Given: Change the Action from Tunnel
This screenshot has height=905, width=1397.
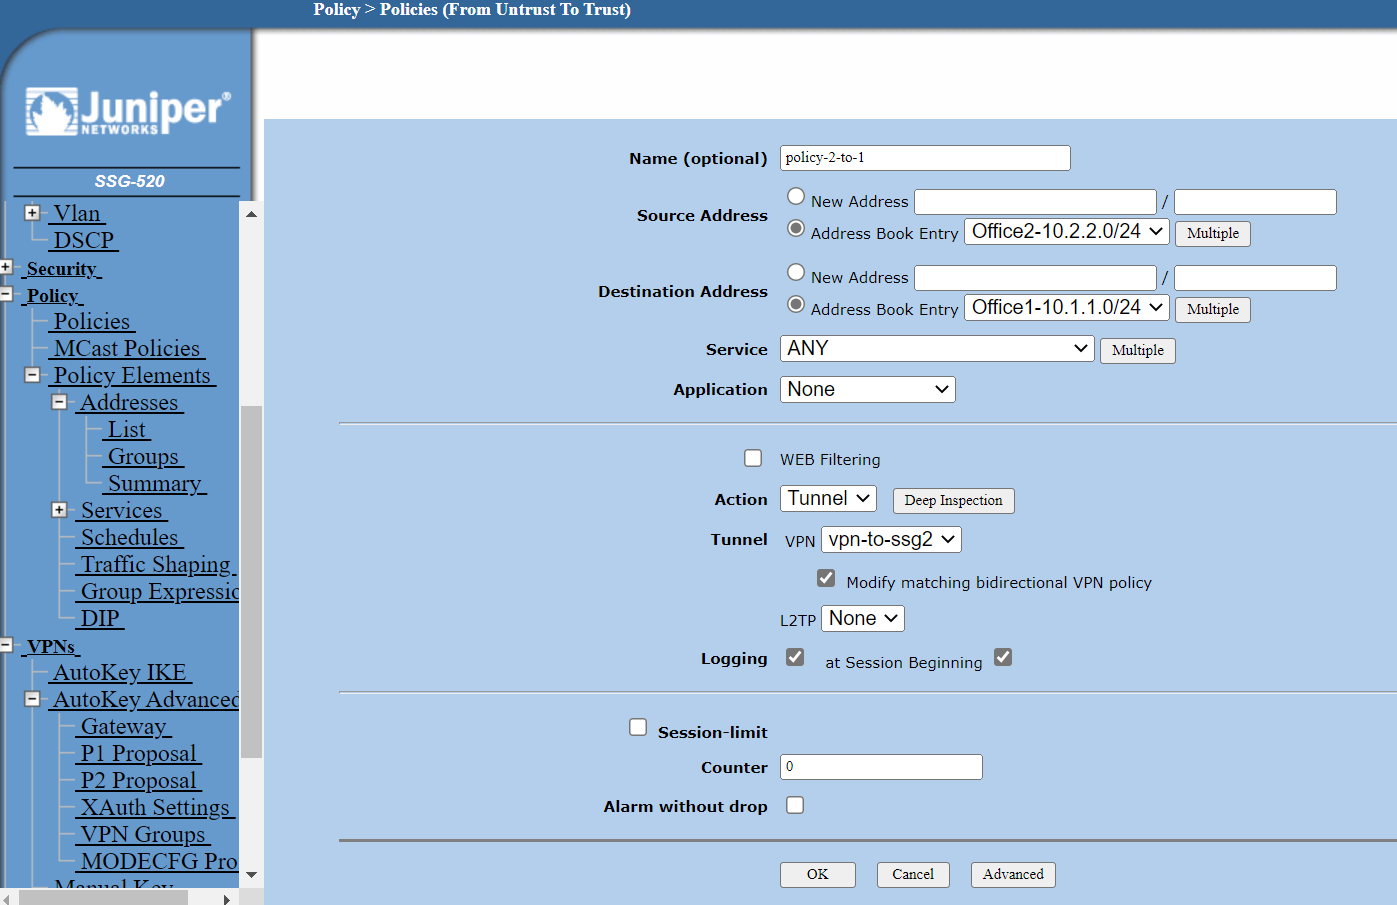Looking at the screenshot, I should point(828,498).
